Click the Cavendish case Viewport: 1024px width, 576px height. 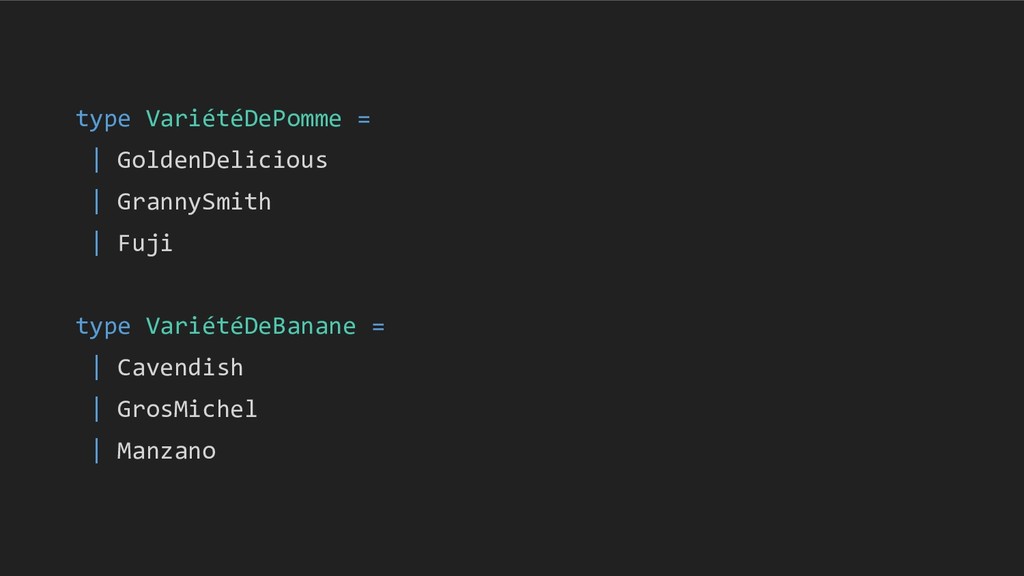[180, 368]
